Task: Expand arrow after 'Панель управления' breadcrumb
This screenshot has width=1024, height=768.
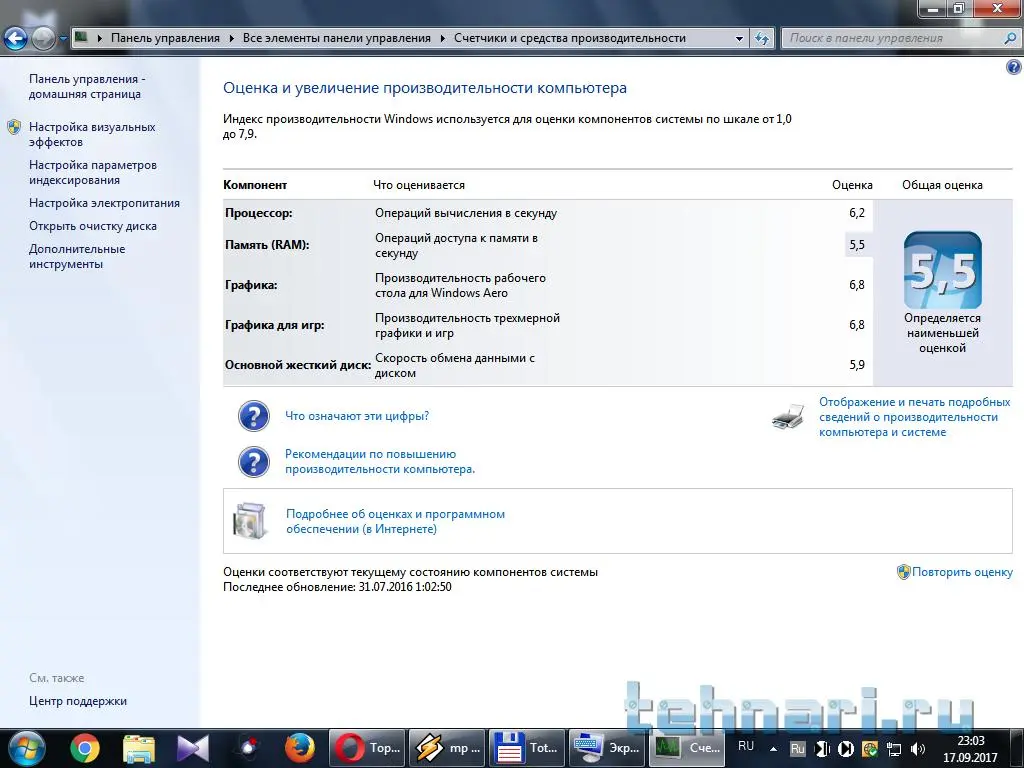Action: coord(231,39)
